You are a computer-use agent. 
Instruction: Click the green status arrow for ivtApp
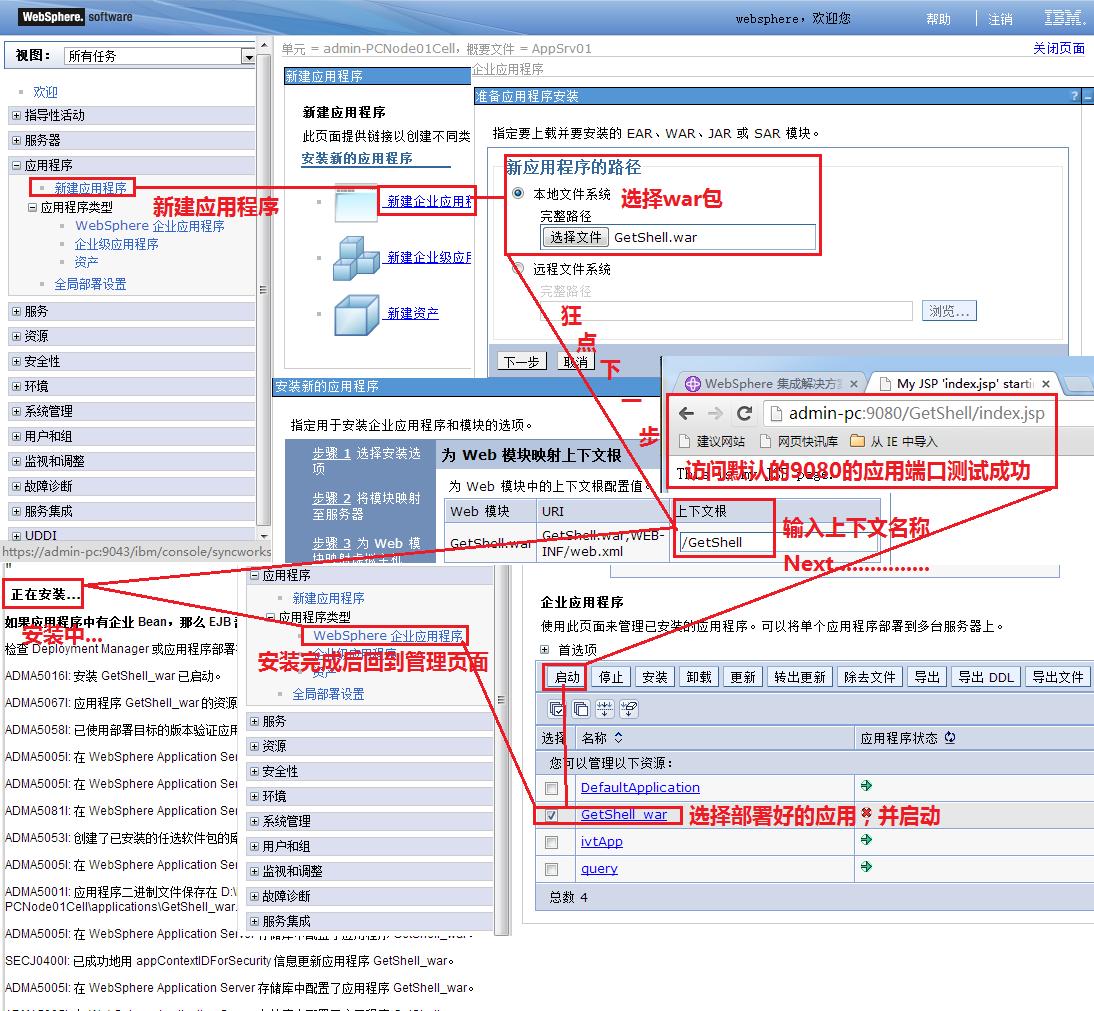pos(867,839)
